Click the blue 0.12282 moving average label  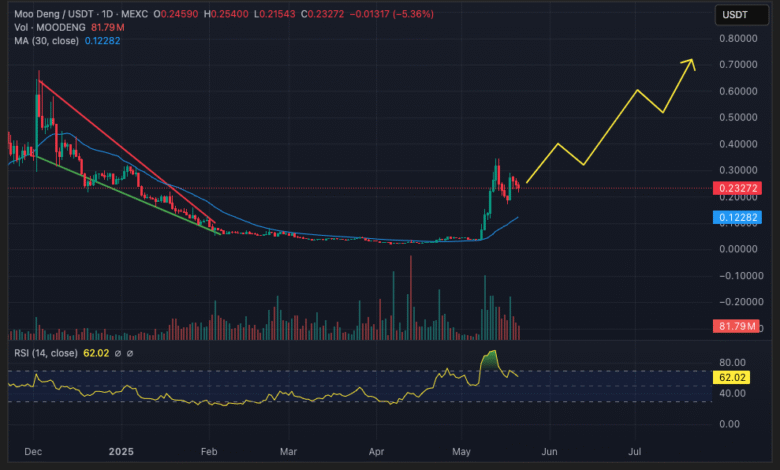pos(737,217)
